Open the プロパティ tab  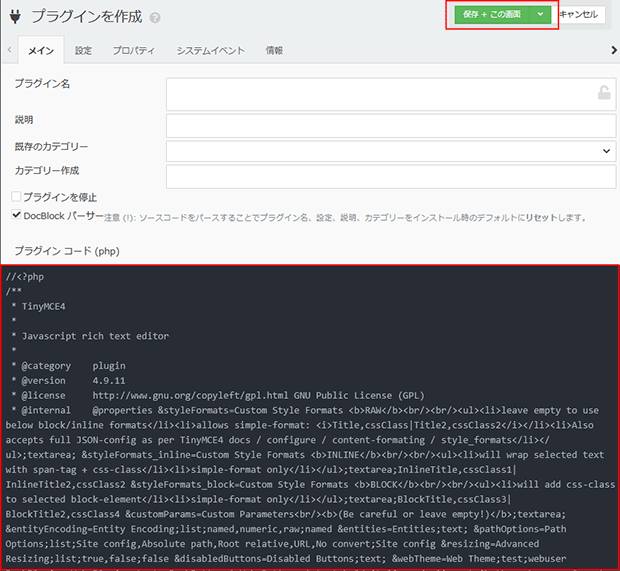[133, 50]
